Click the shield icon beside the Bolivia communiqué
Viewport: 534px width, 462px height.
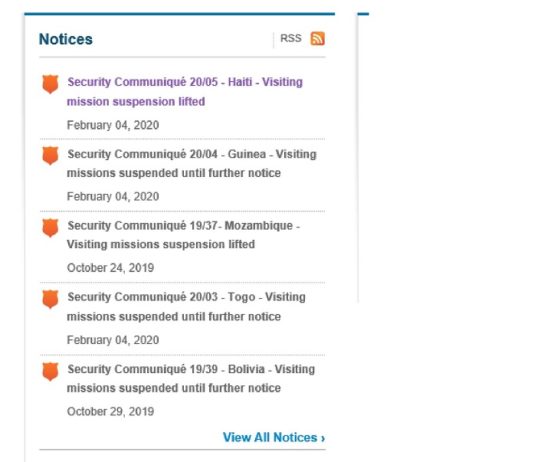(50, 371)
